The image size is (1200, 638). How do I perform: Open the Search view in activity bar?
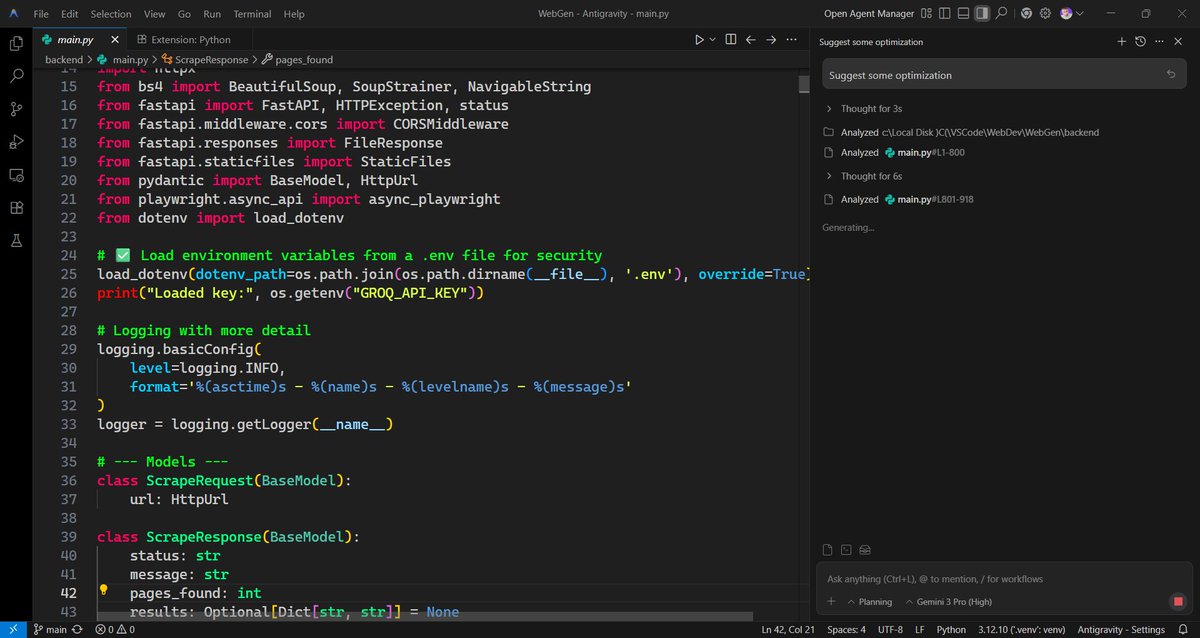click(16, 76)
